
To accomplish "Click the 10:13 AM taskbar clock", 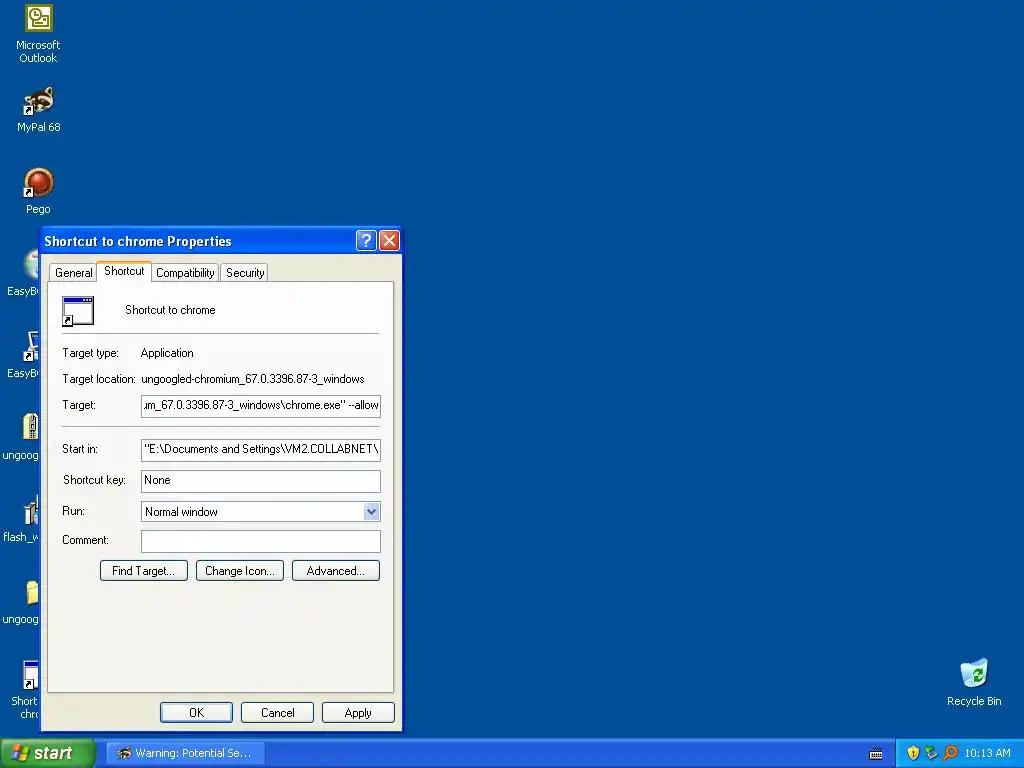I will 987,753.
